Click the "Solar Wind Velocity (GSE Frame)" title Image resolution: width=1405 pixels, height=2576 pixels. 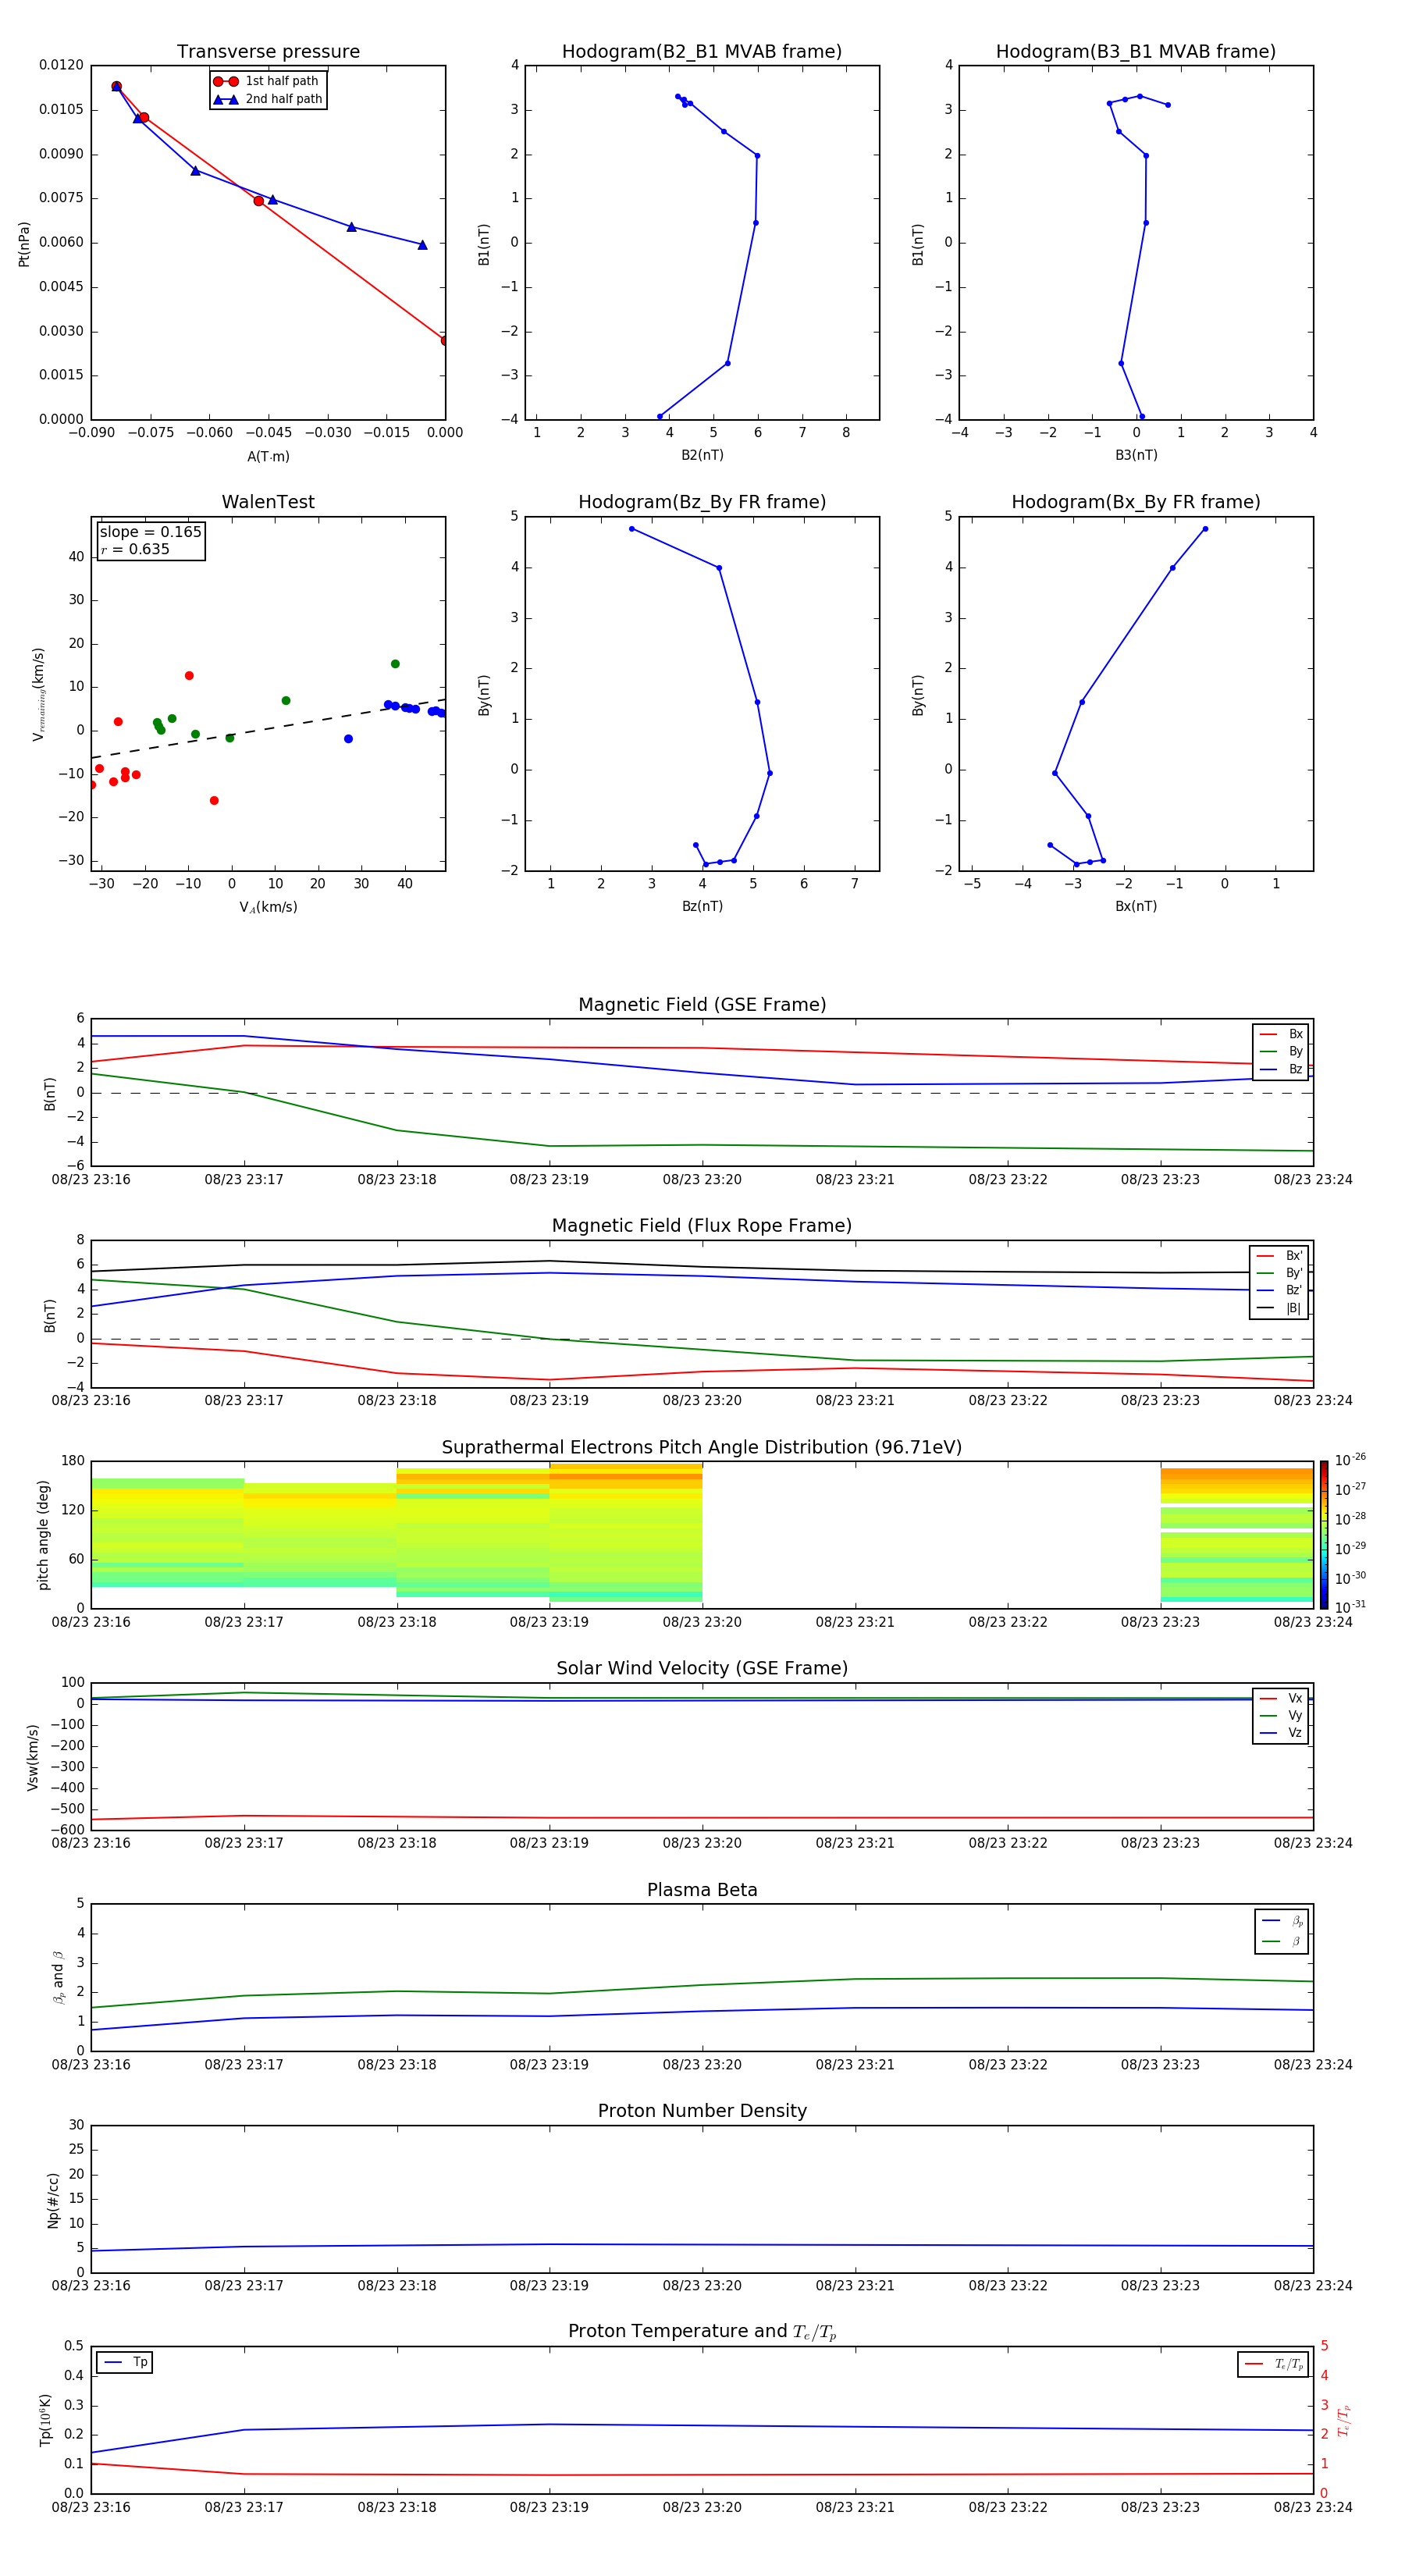[702, 1669]
